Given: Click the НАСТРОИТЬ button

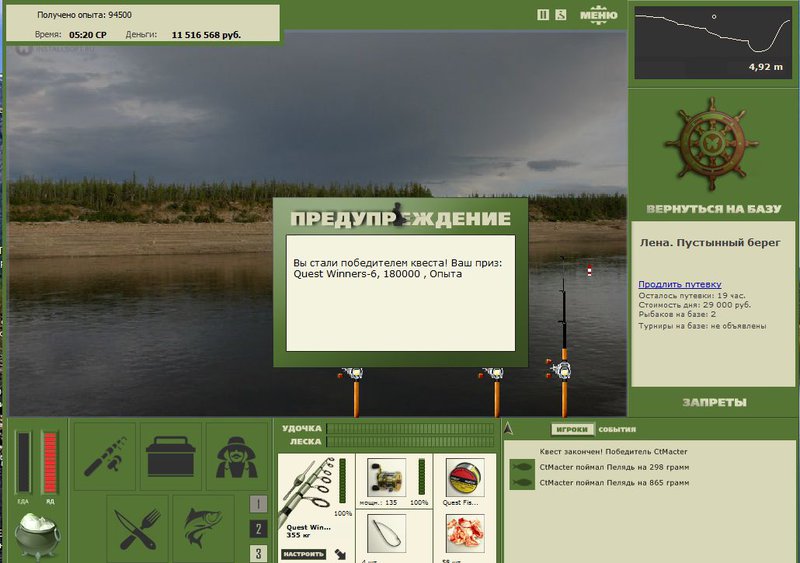Looking at the screenshot, I should [304, 554].
